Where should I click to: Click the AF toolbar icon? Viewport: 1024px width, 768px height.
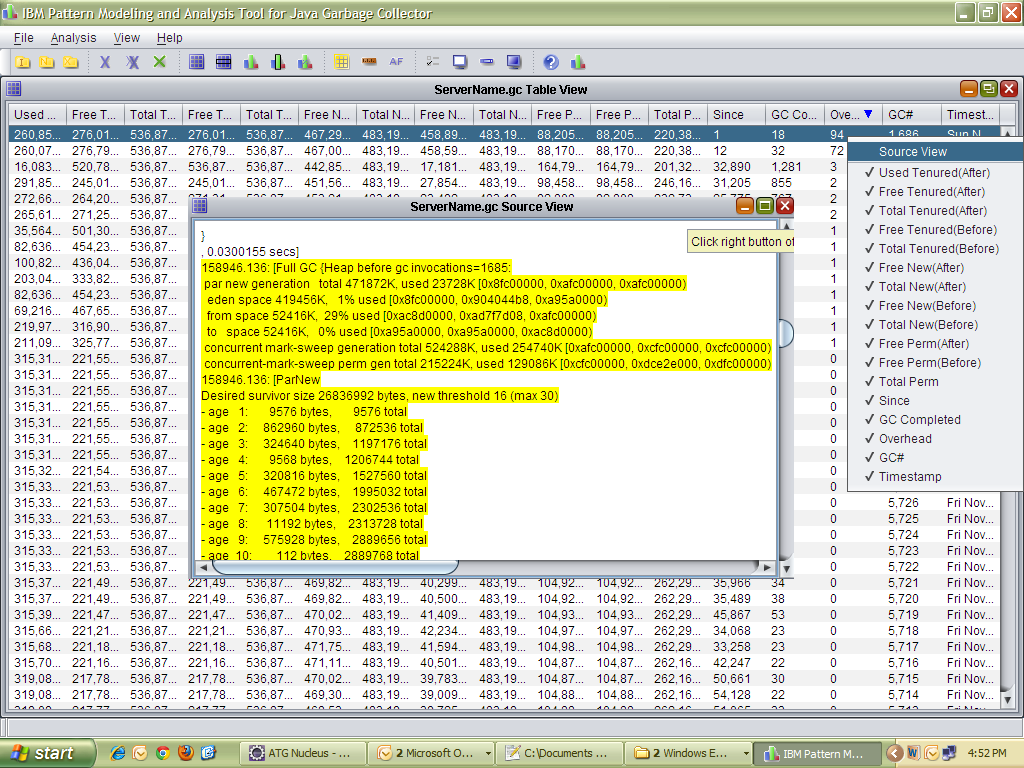tap(396, 62)
